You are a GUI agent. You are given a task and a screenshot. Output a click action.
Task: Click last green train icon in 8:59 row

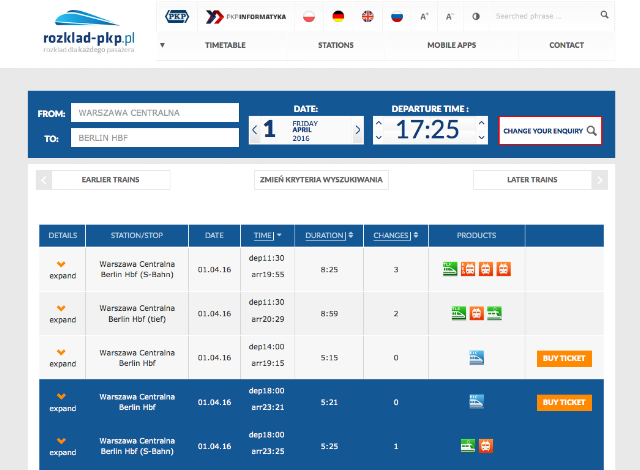494,313
